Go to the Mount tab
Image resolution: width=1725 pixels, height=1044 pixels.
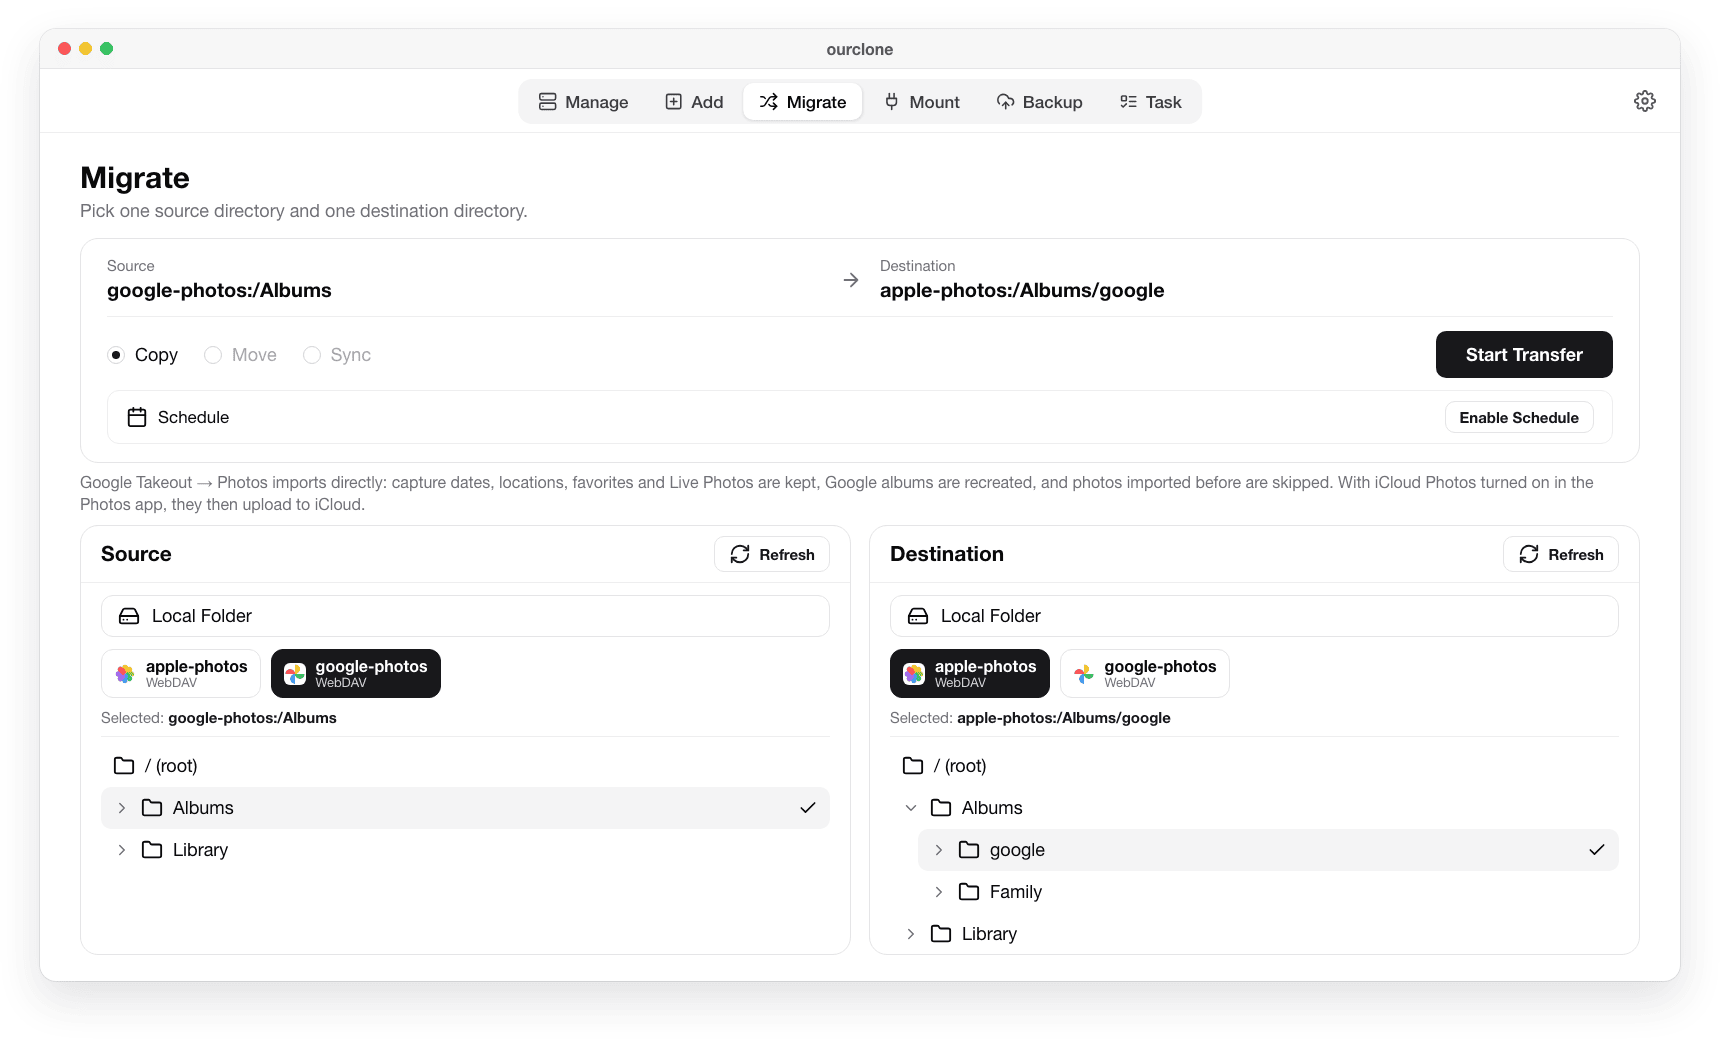[921, 102]
